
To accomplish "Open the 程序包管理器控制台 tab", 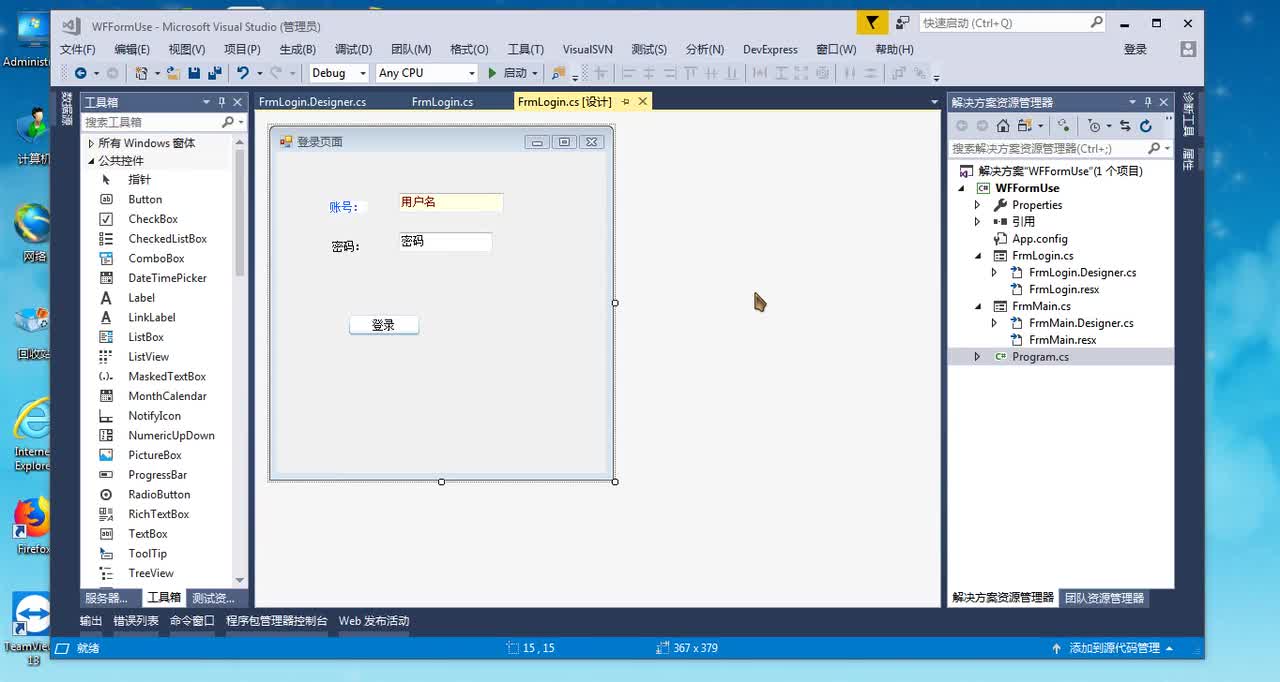I will click(x=276, y=621).
